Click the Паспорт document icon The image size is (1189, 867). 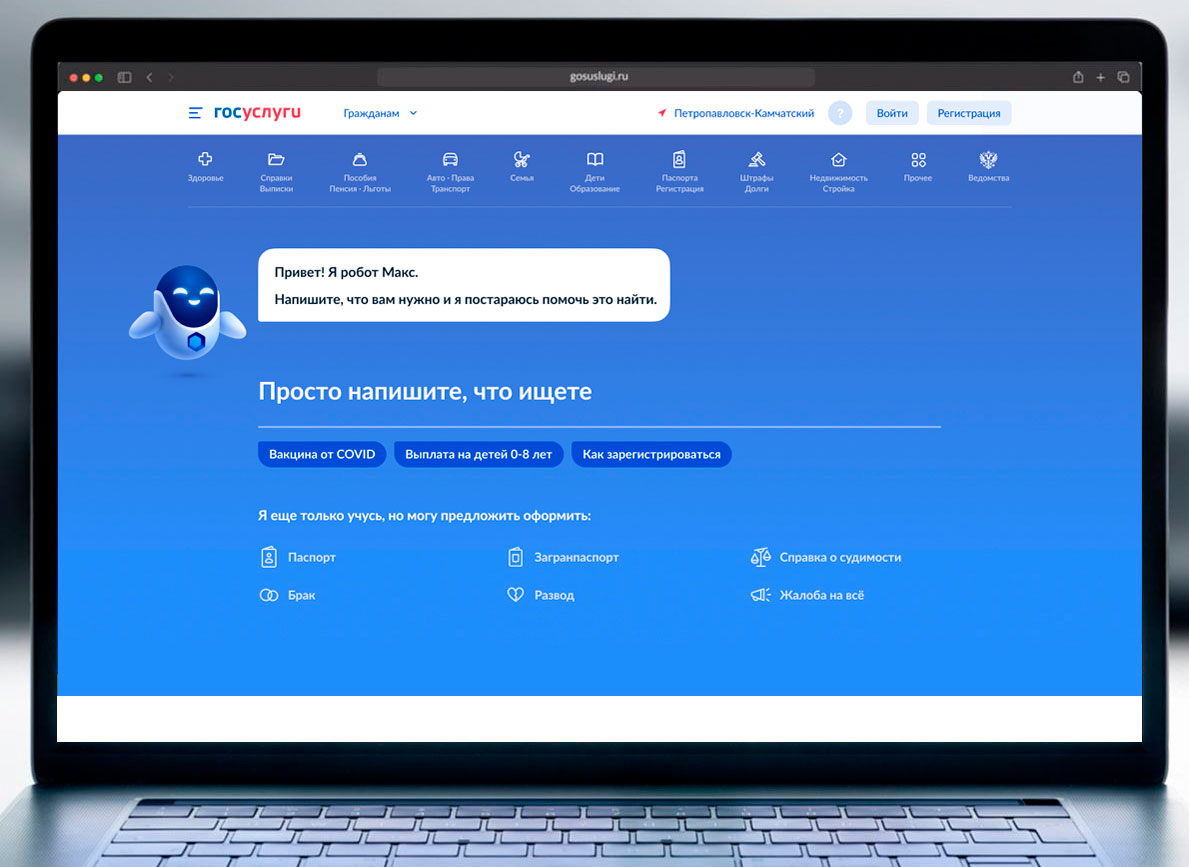pos(268,557)
